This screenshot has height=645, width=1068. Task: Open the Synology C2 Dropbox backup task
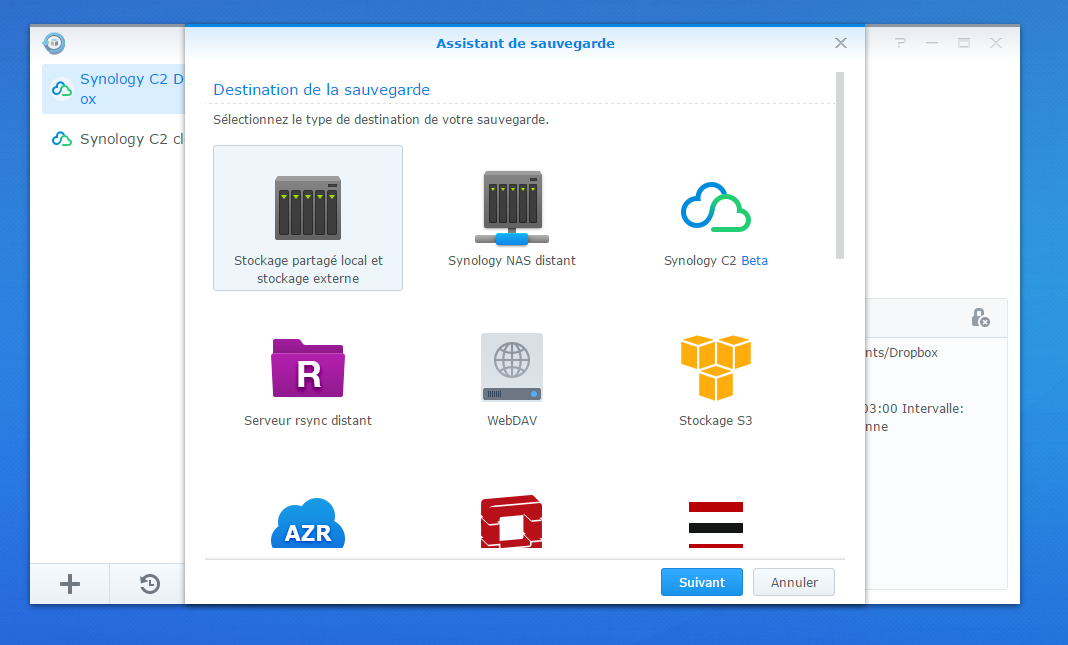(x=115, y=89)
